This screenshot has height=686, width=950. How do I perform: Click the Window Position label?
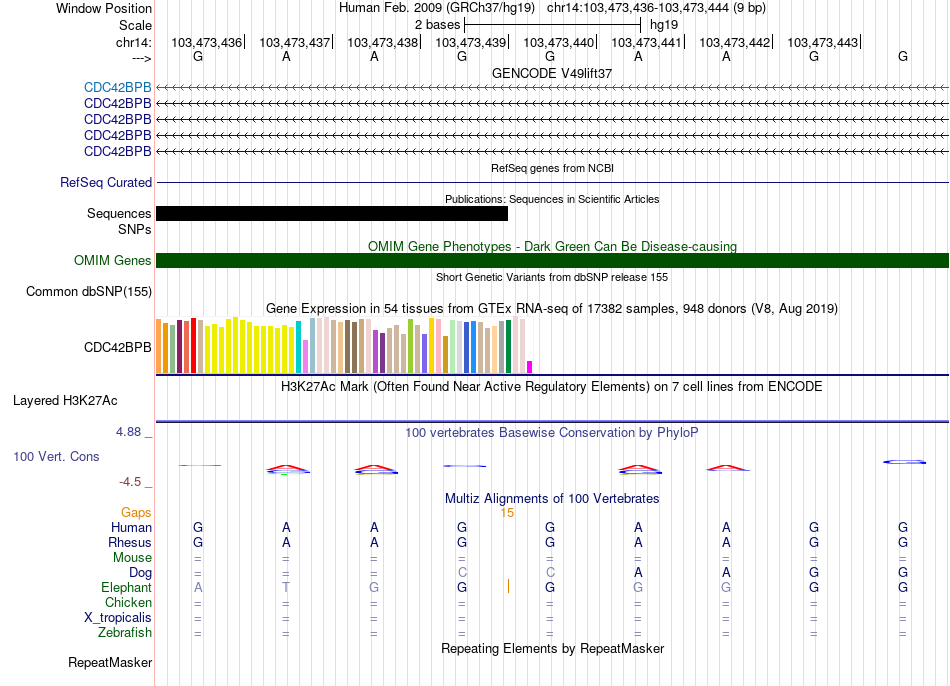104,8
